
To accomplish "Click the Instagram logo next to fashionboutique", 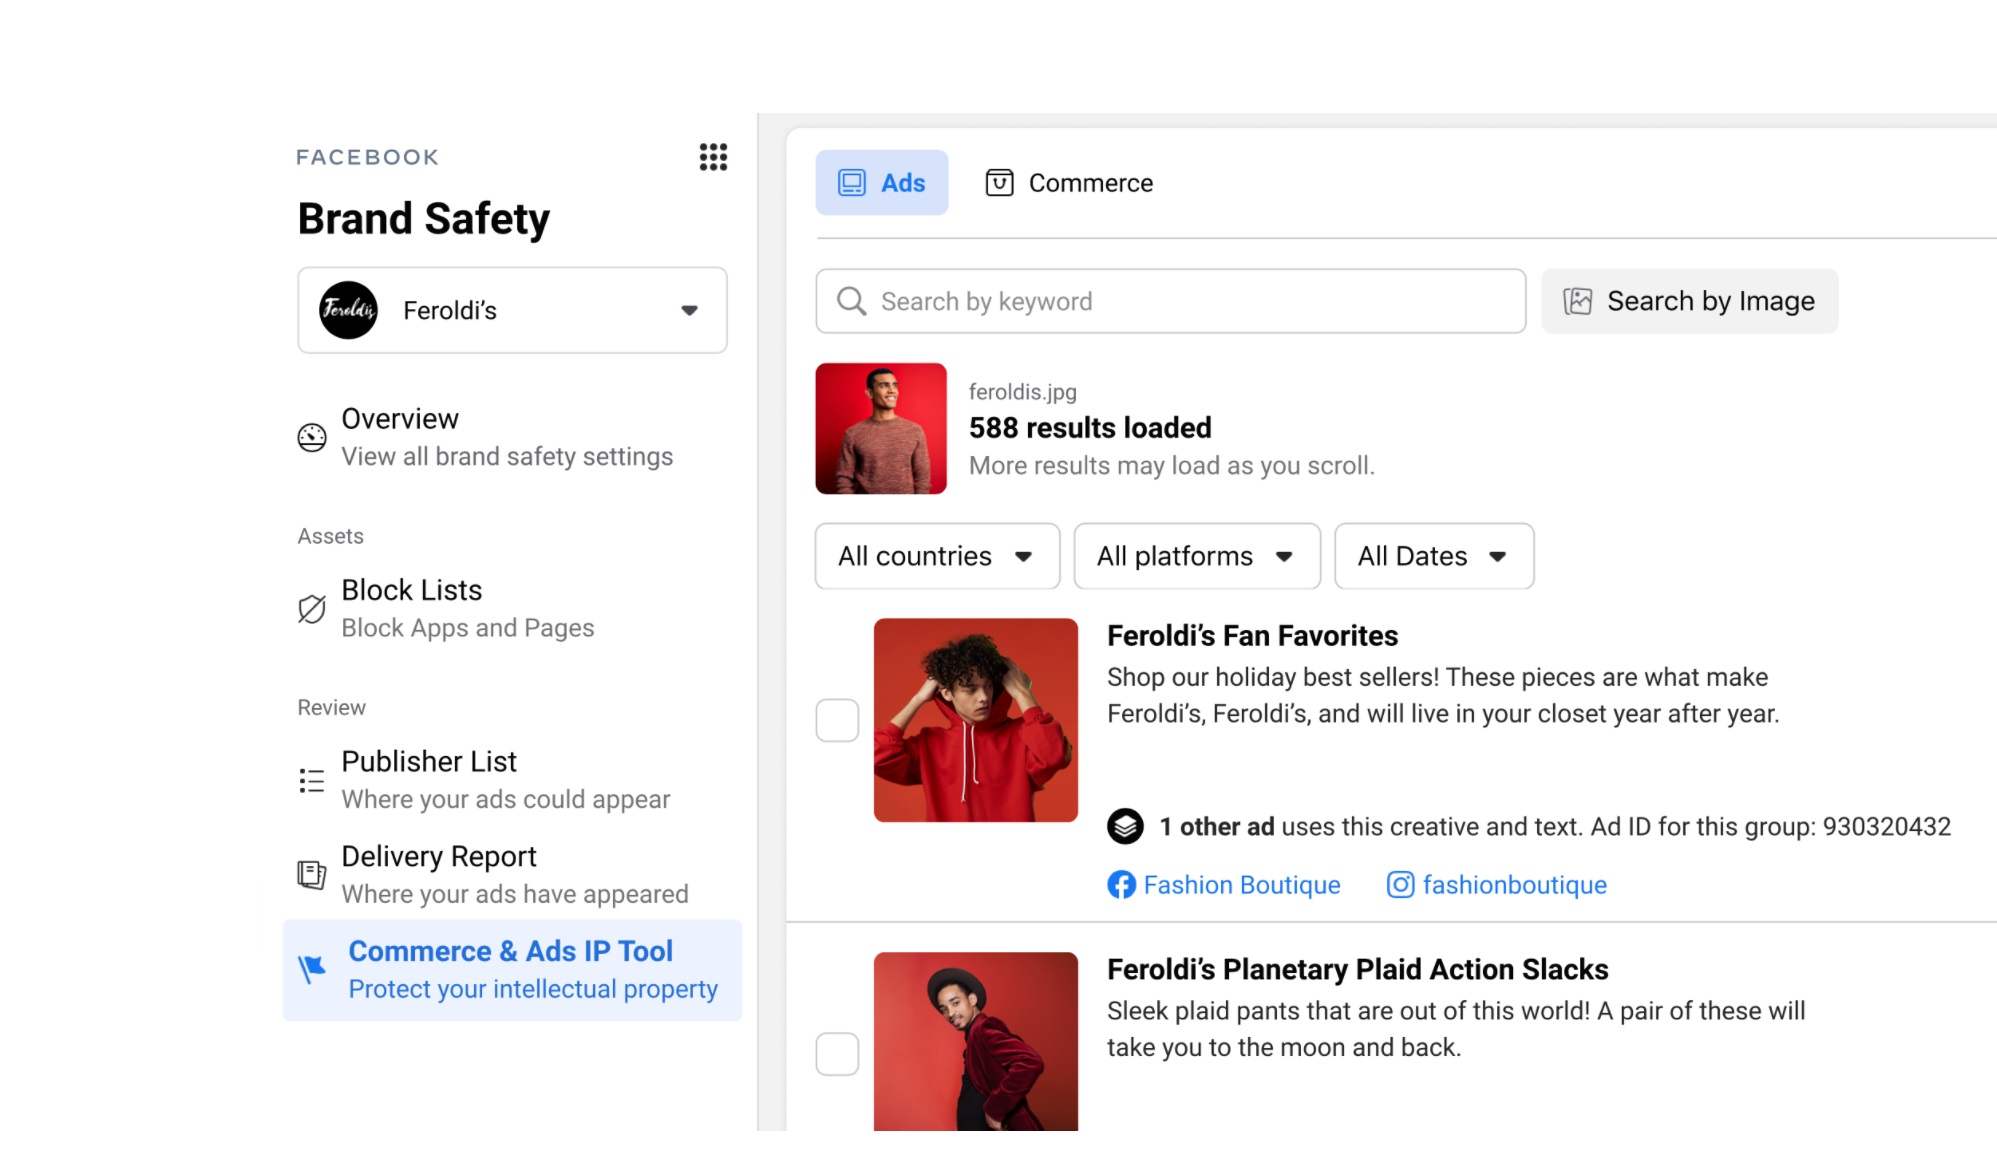I will (x=1400, y=885).
